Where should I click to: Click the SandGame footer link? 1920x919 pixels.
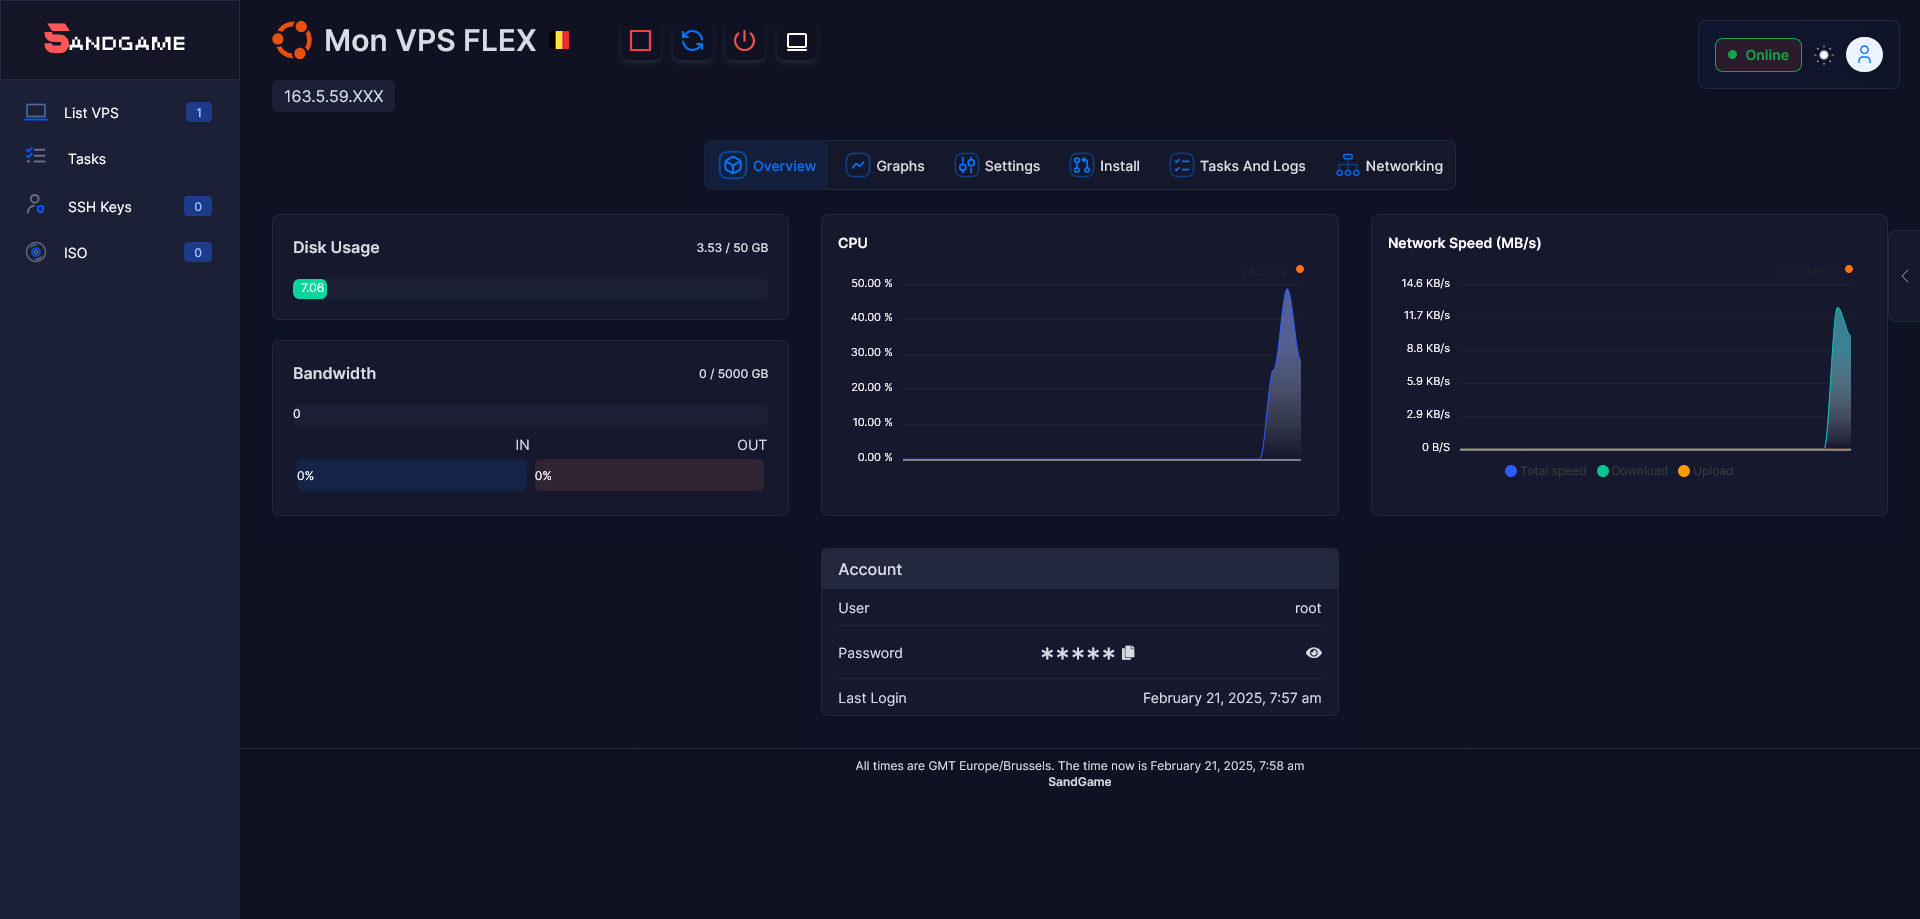click(1079, 781)
